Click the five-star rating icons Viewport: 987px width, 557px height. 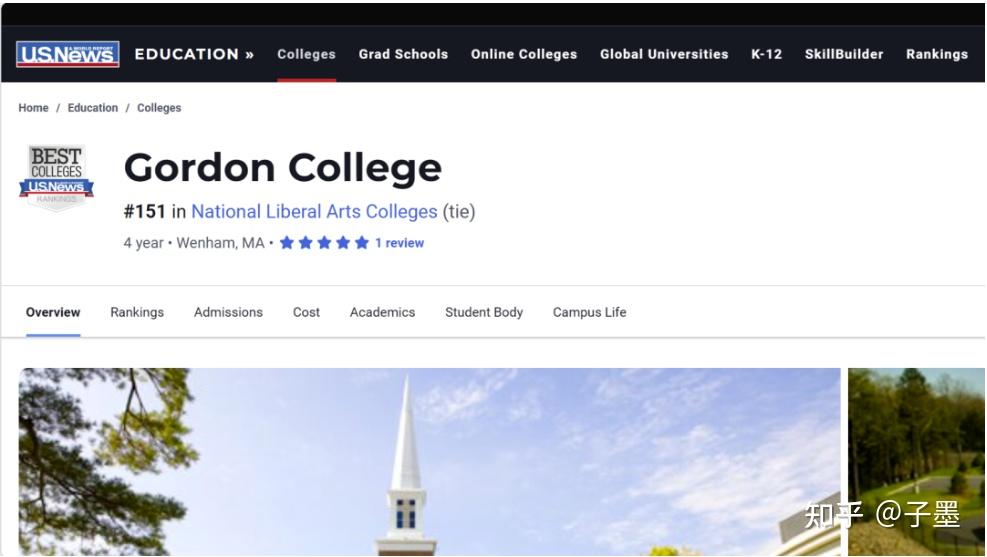coord(324,243)
